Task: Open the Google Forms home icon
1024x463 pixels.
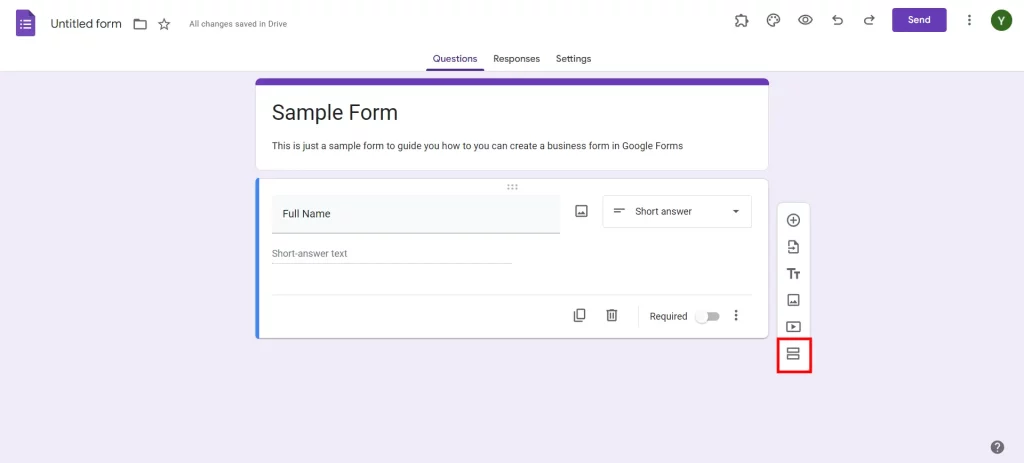Action: pyautogui.click(x=25, y=23)
